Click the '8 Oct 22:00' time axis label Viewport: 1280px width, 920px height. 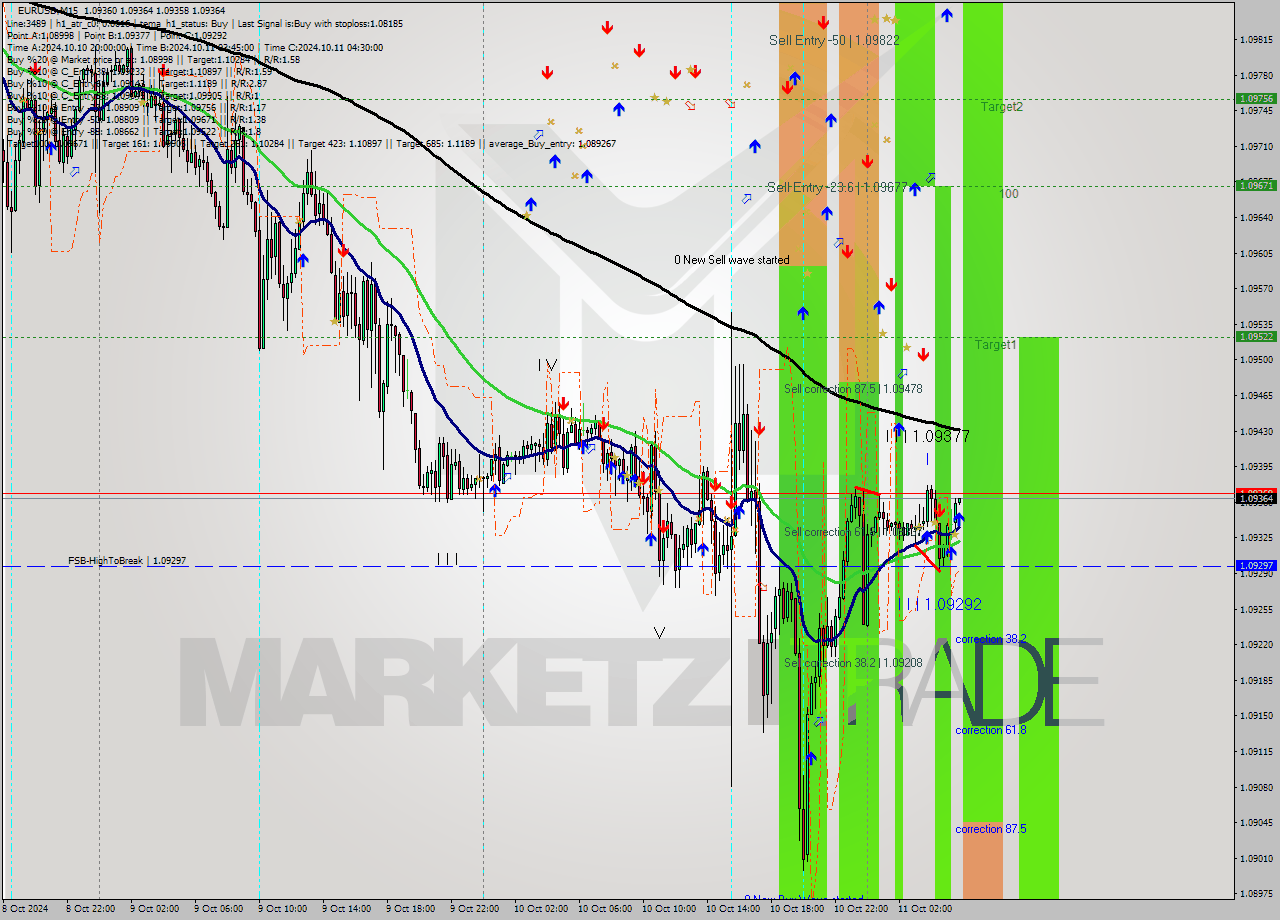pos(90,909)
